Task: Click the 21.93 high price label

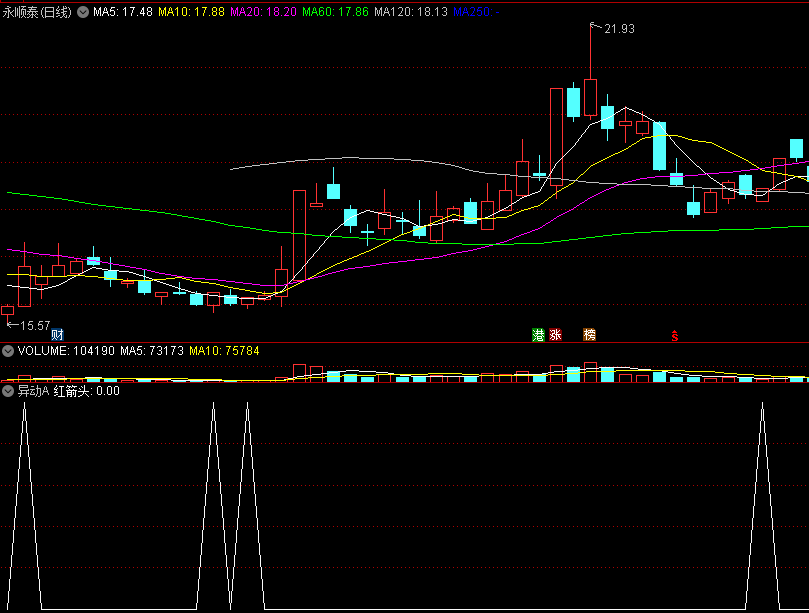Action: [x=619, y=29]
